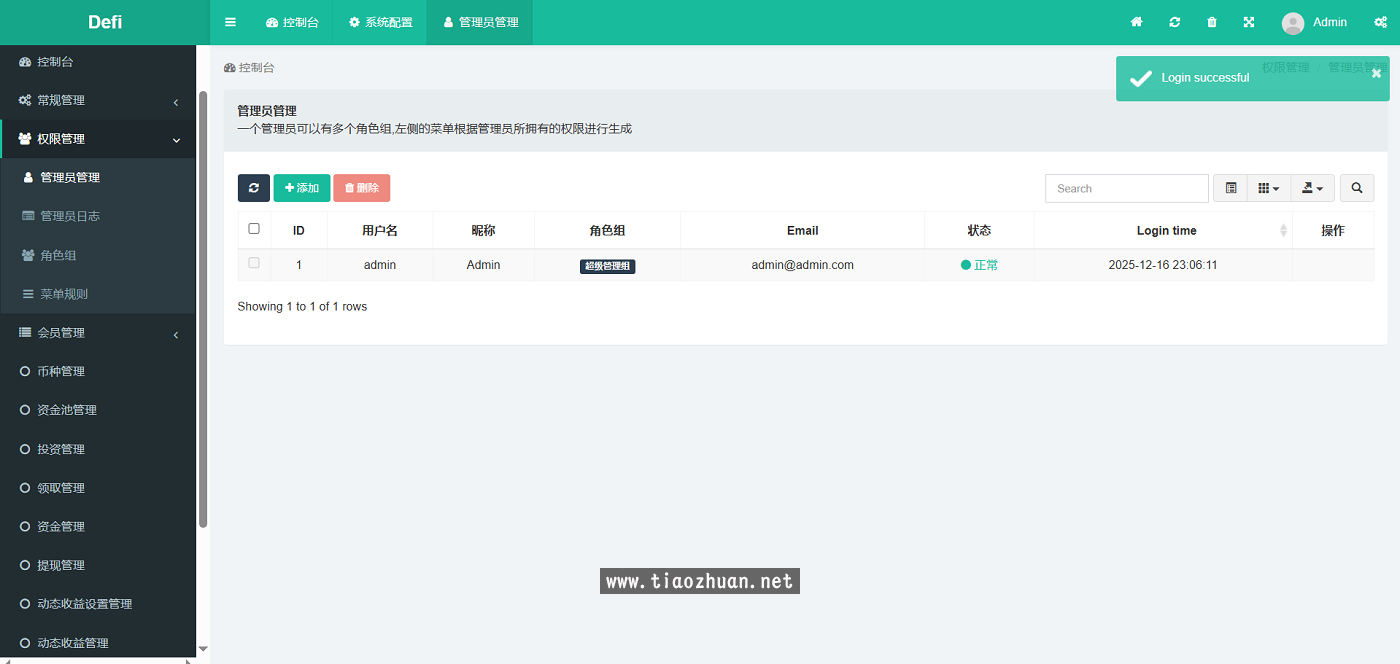Screen dimensions: 1400x664
Task: Check the select-all checkbox in table header
Action: [x=254, y=229]
